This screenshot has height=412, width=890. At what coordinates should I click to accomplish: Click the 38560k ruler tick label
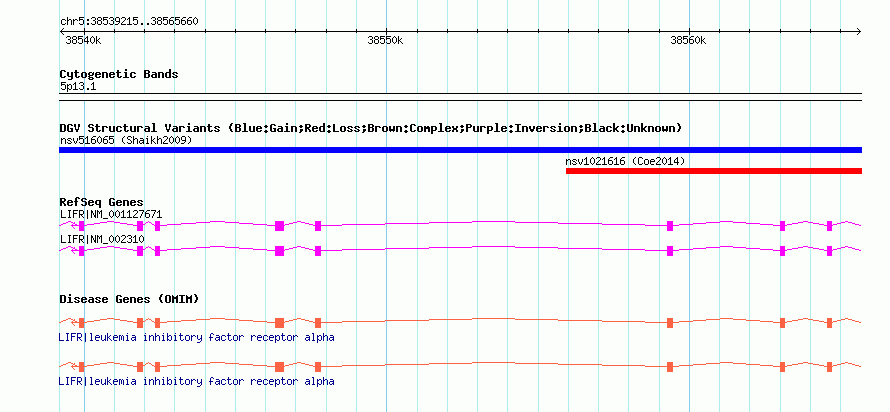coord(689,40)
